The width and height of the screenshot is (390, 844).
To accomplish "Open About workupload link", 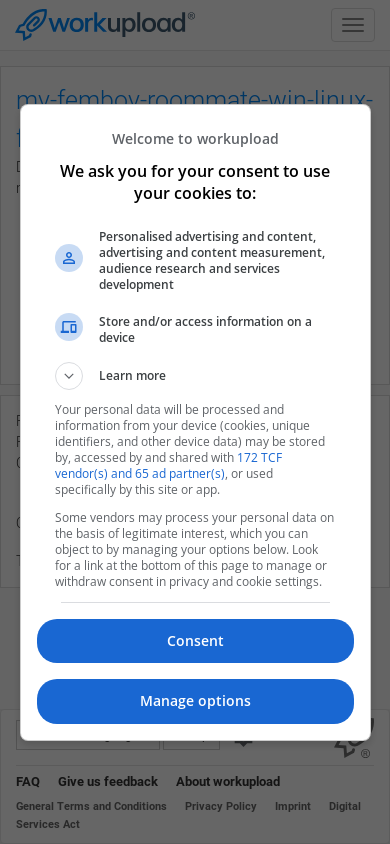I will [x=228, y=782].
